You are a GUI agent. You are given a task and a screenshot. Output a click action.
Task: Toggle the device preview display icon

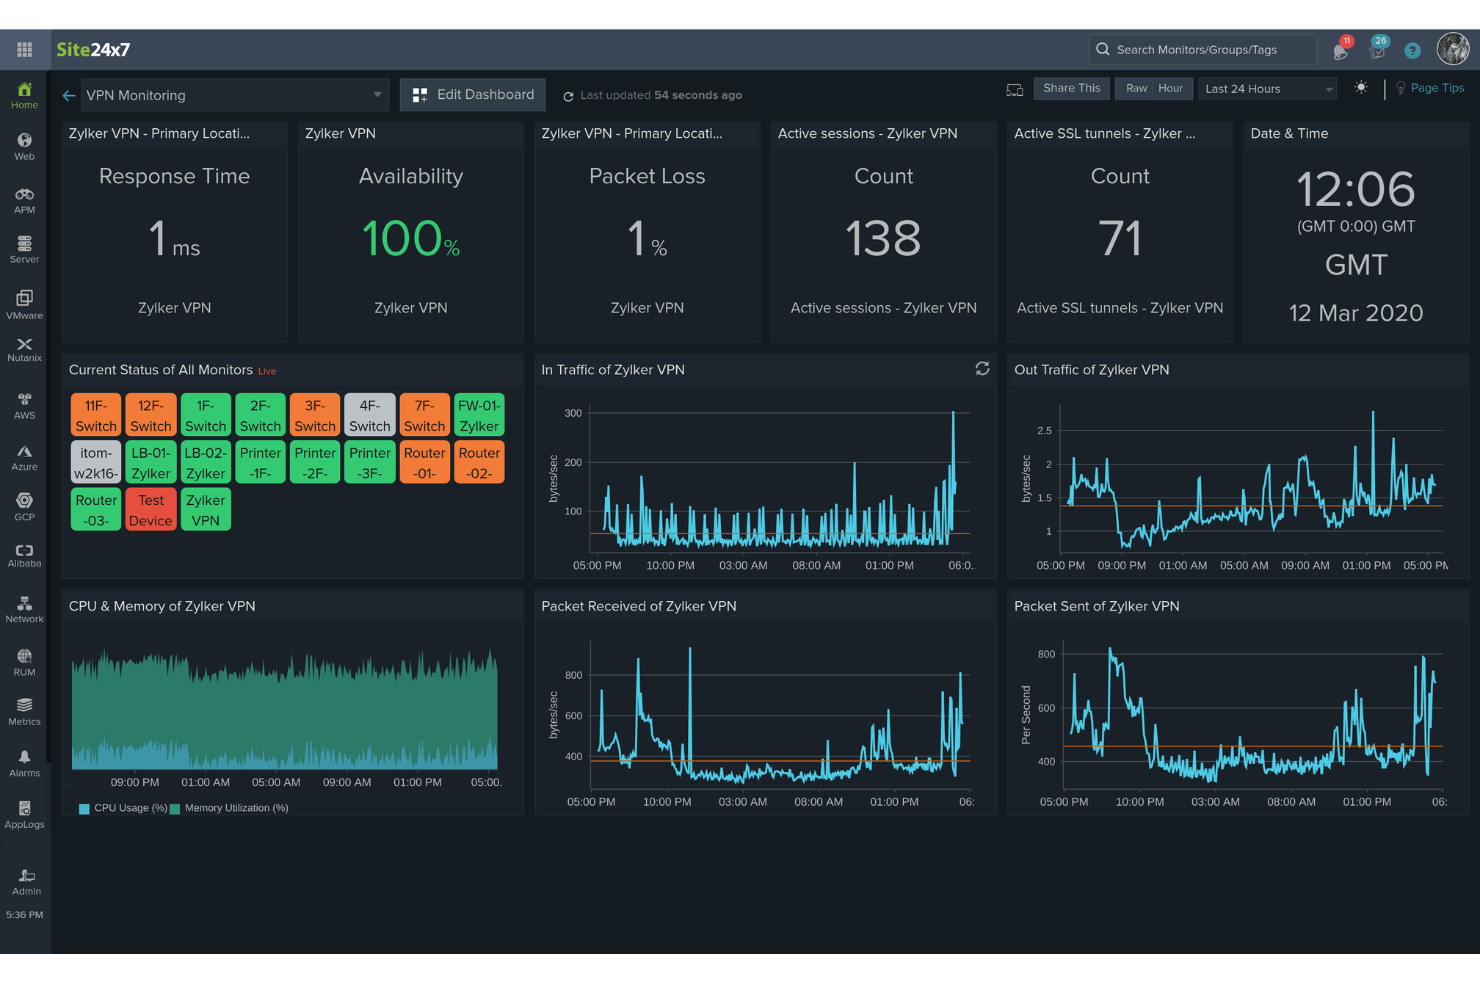1015,89
